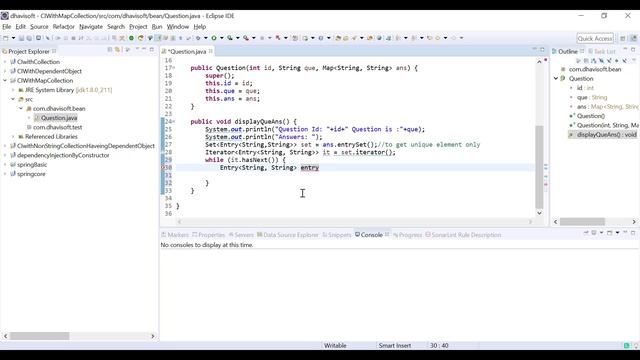Close the Question.java editor tab

point(211,51)
